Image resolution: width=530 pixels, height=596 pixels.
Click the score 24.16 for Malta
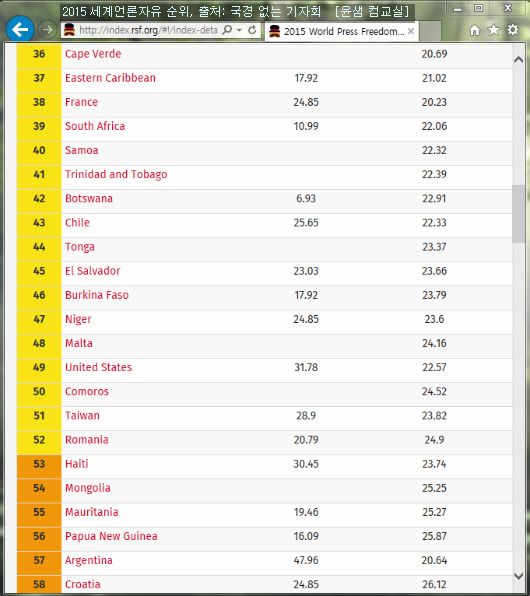(x=434, y=343)
